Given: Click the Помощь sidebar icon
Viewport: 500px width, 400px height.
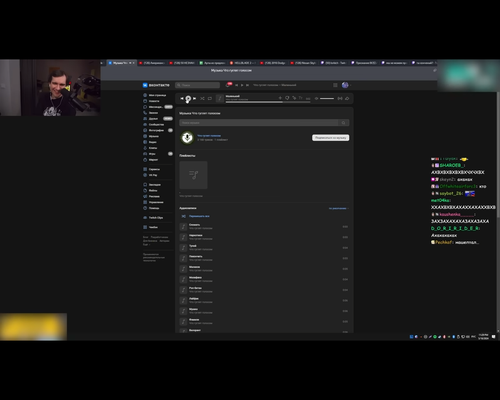Looking at the screenshot, I should (x=145, y=208).
